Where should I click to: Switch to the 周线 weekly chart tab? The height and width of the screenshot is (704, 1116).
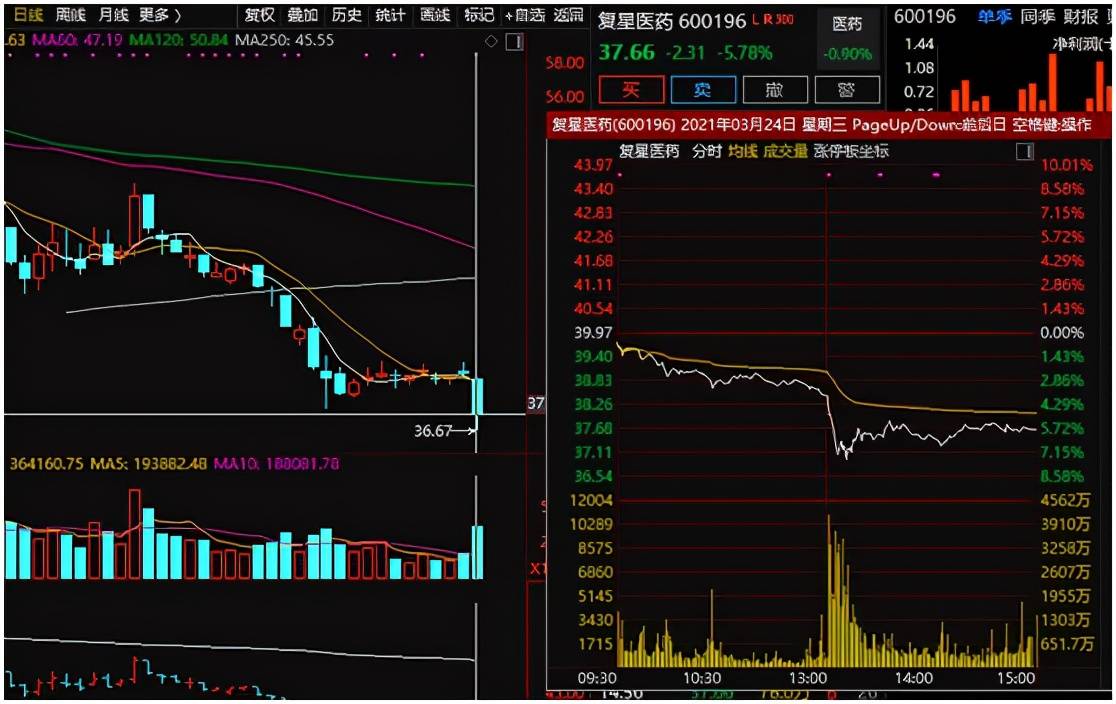pyautogui.click(x=71, y=15)
